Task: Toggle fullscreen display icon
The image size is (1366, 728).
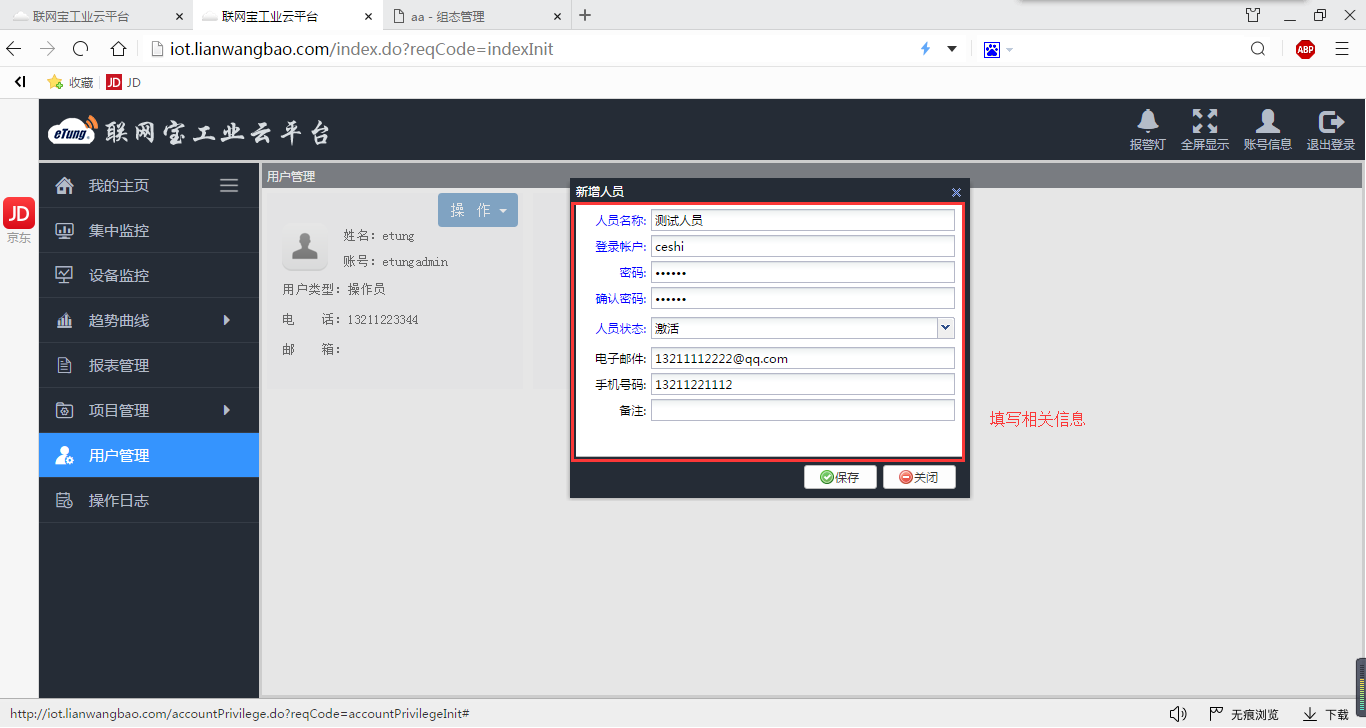Action: click(1205, 121)
